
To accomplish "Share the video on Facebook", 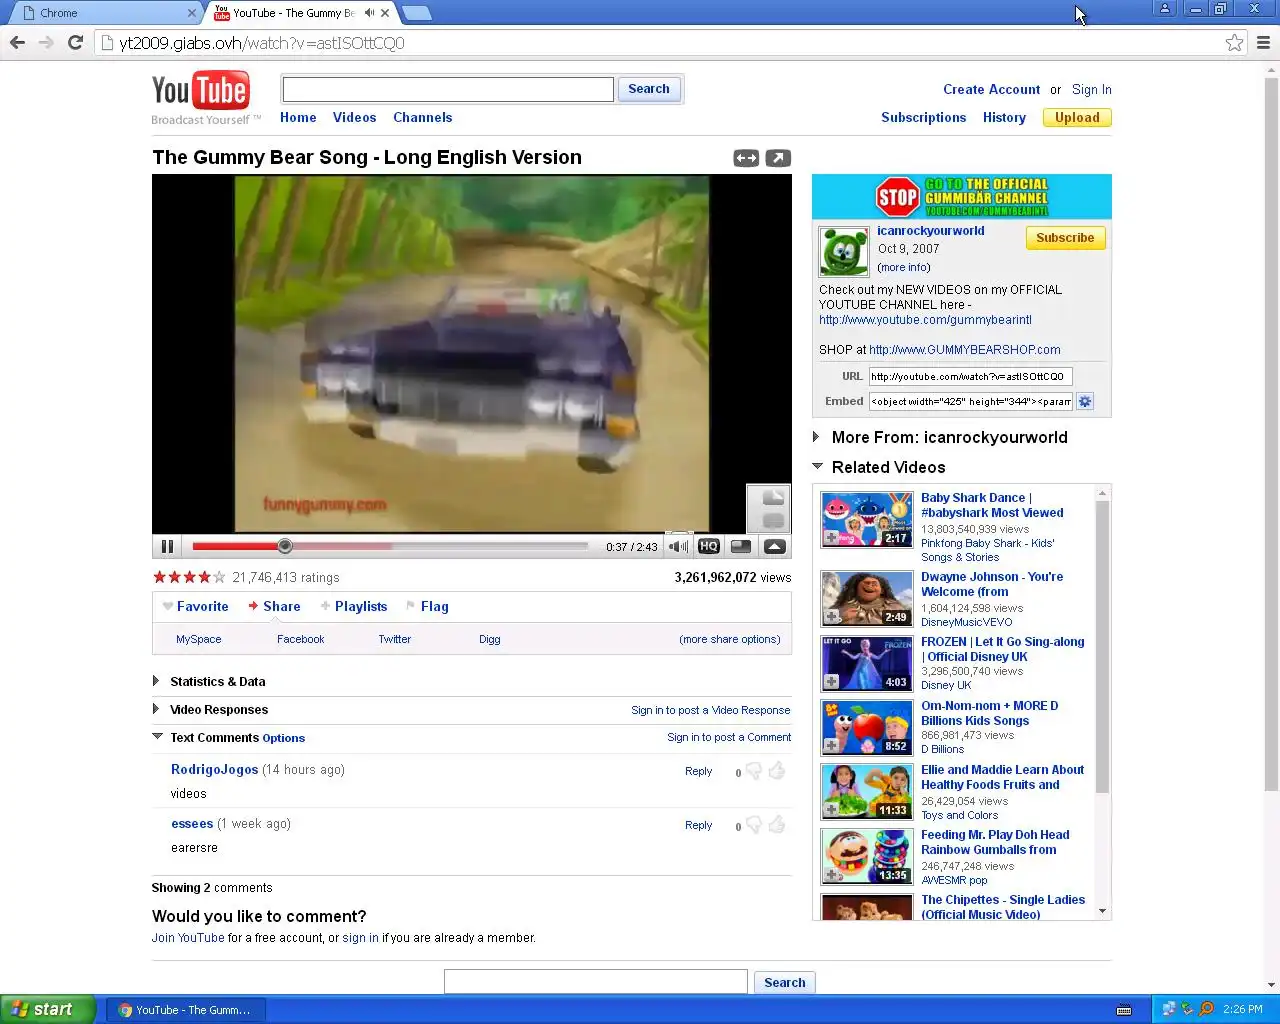I will (x=301, y=640).
